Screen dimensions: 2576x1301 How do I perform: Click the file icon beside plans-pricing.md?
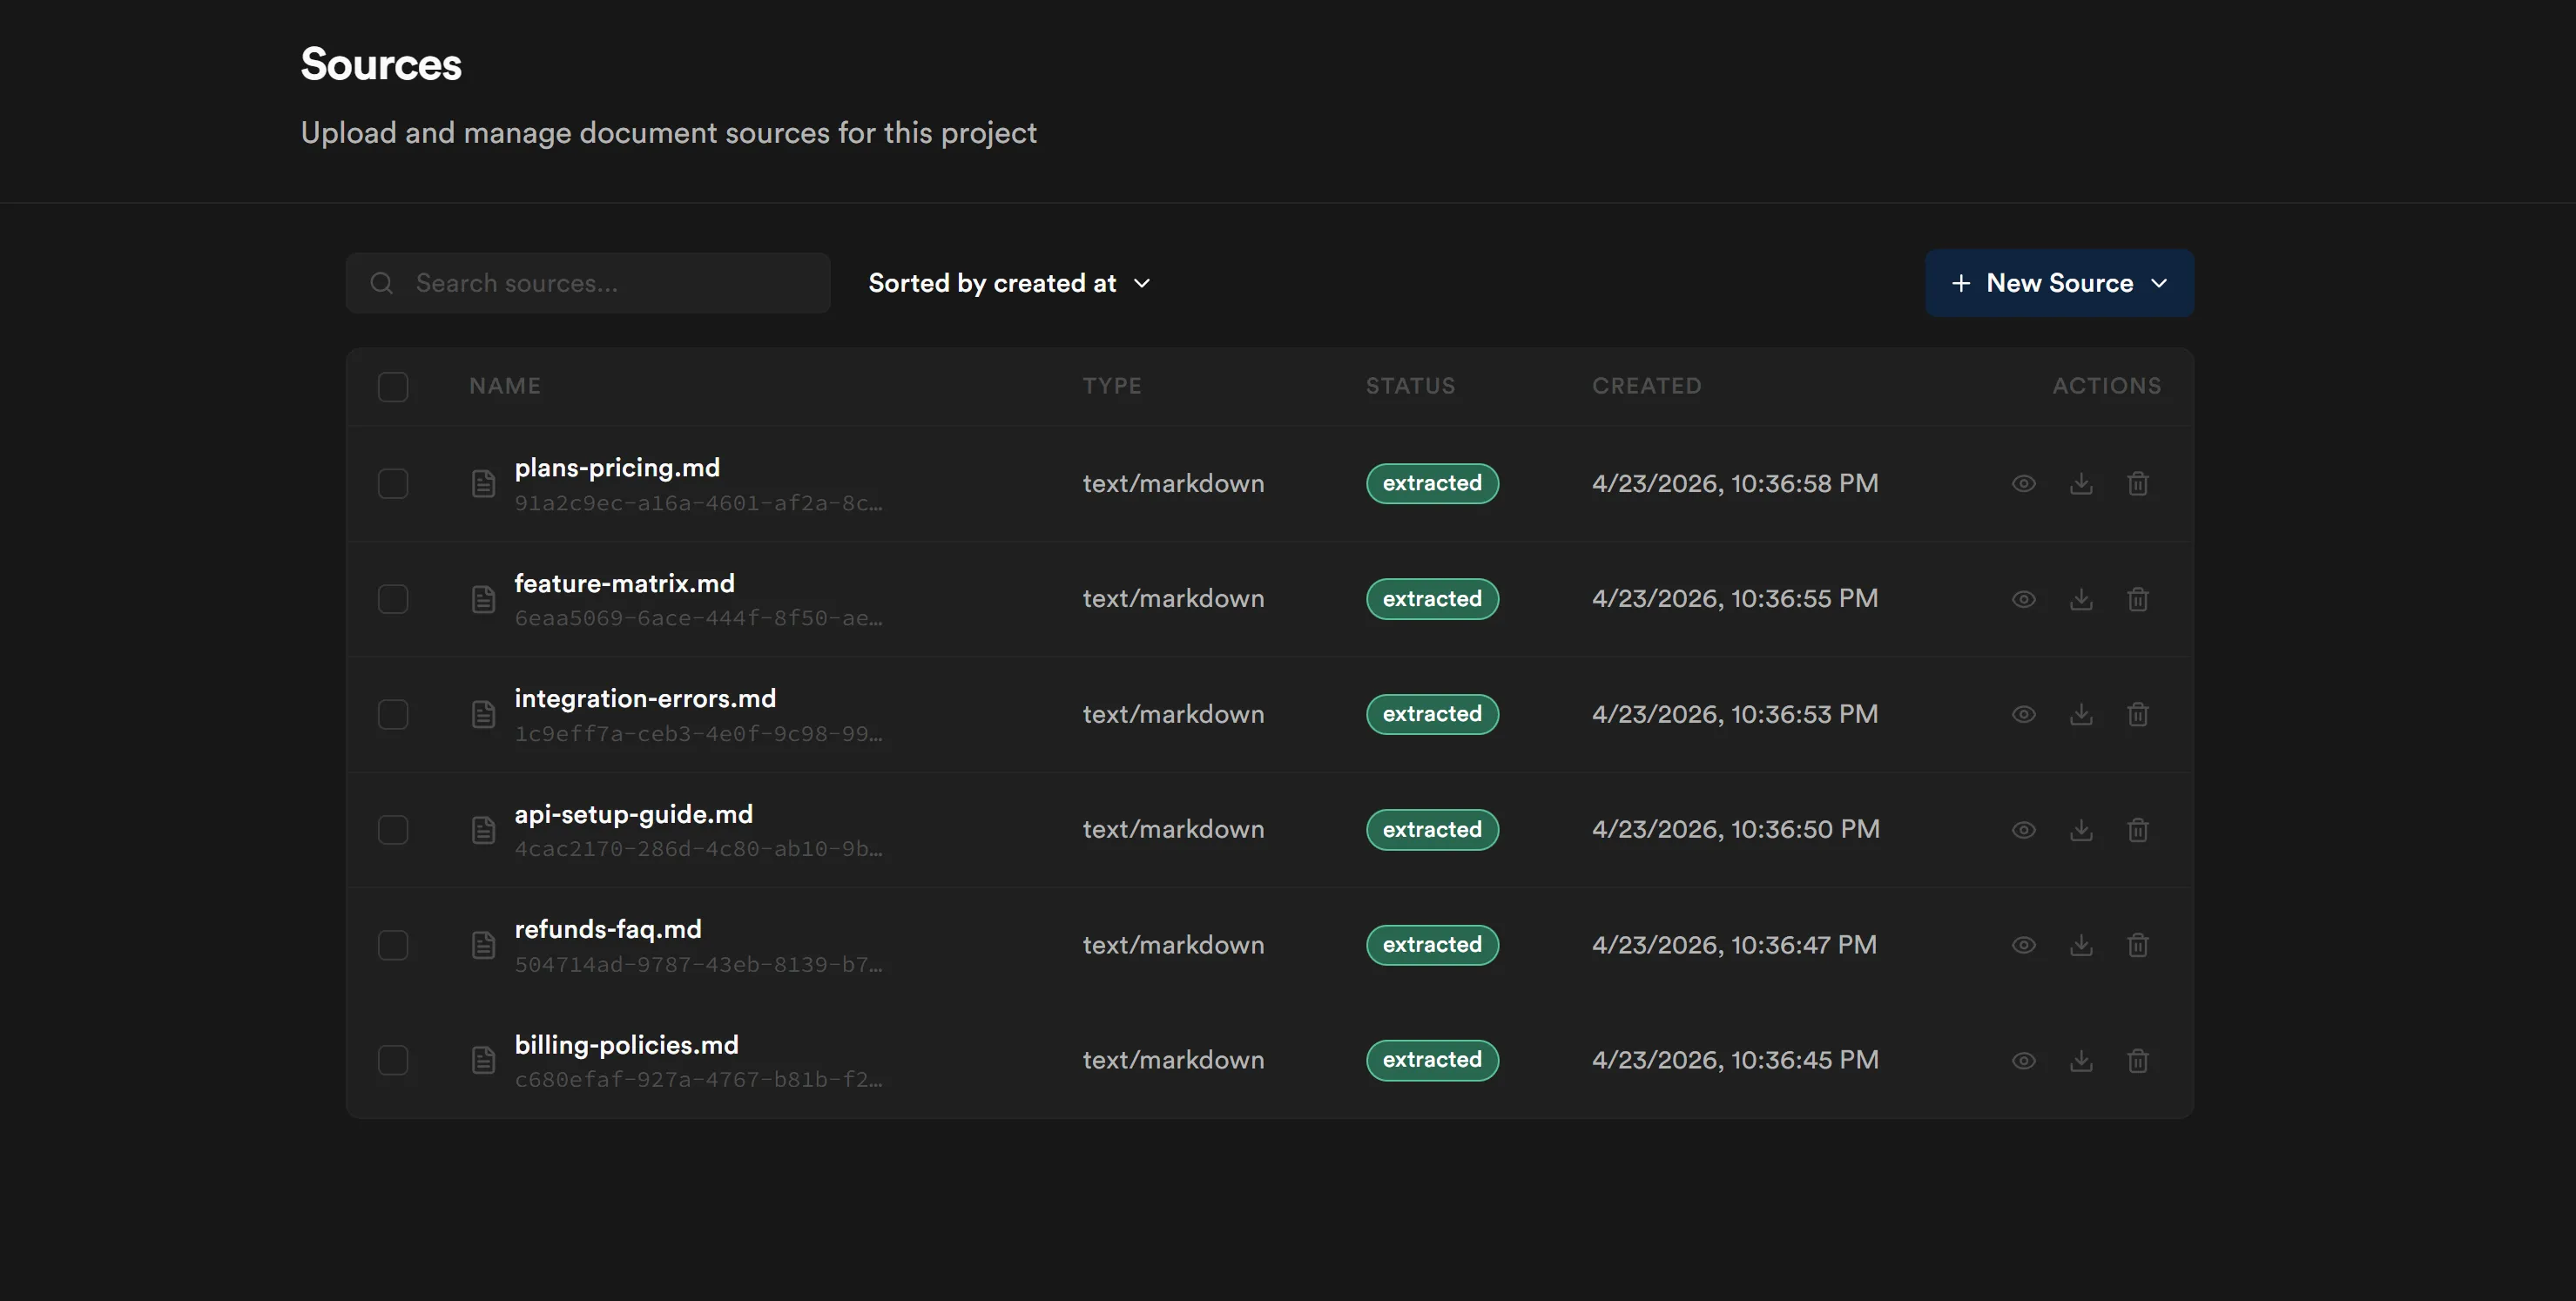tap(483, 484)
